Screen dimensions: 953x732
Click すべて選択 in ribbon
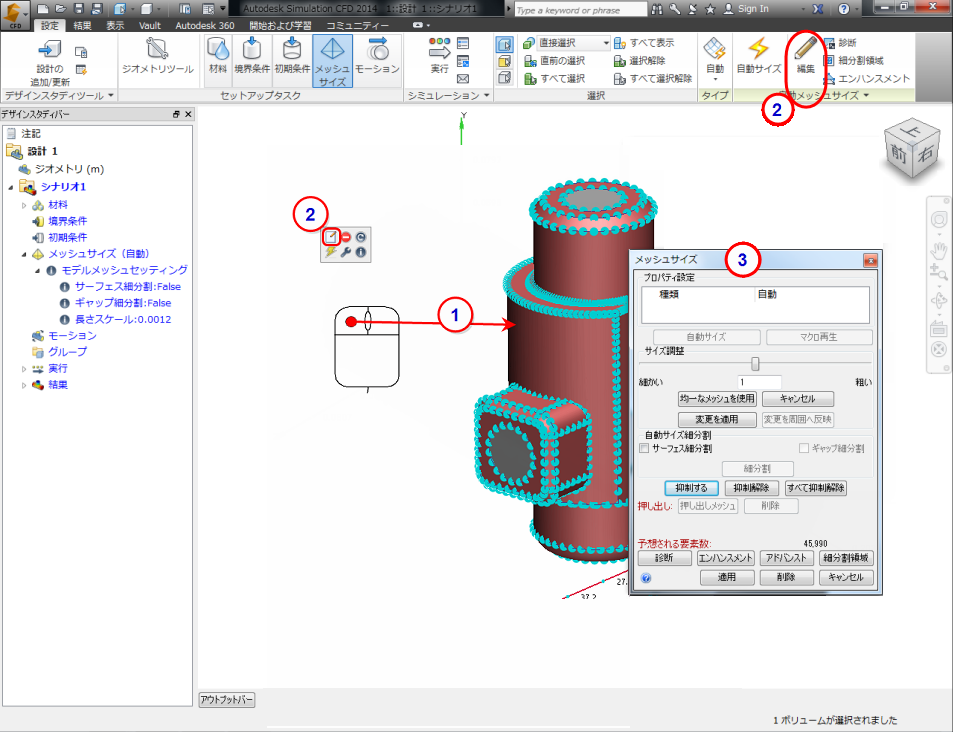coord(555,78)
